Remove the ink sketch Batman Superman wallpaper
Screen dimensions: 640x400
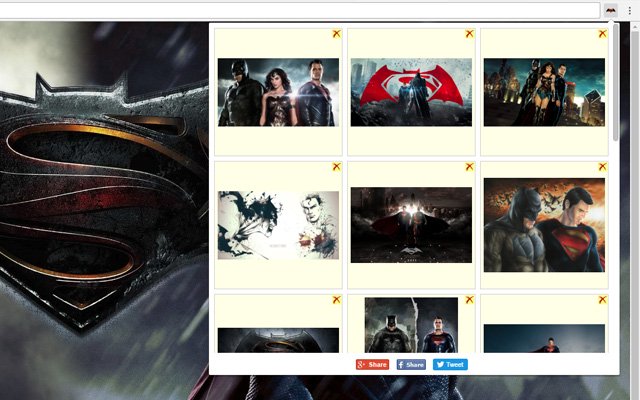click(336, 167)
